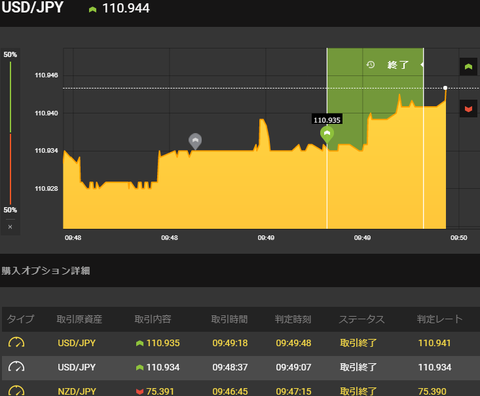Click the red Low (down) trade button
480x396 pixels.
pyautogui.click(x=468, y=109)
